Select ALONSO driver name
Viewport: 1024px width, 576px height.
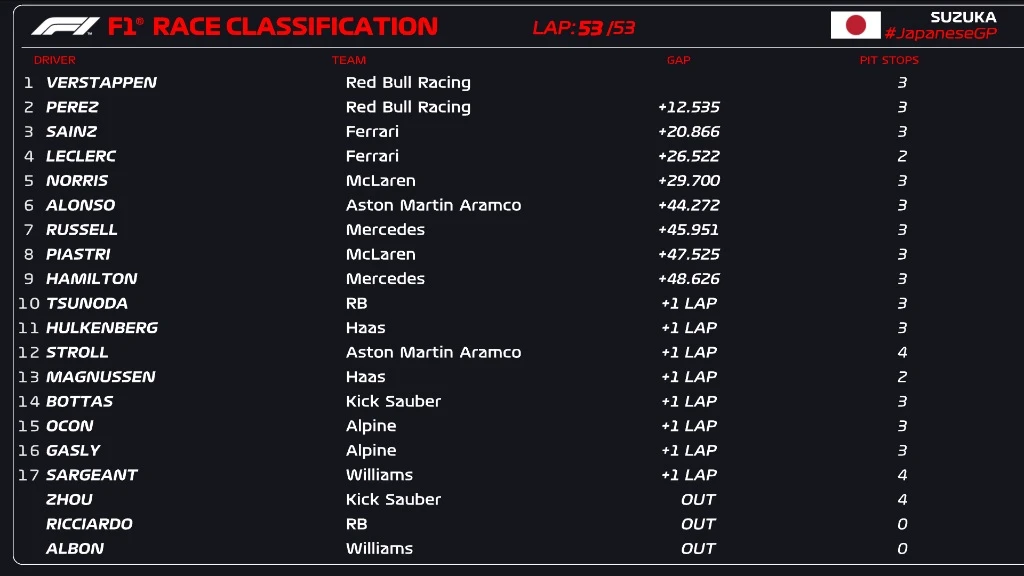click(x=80, y=205)
